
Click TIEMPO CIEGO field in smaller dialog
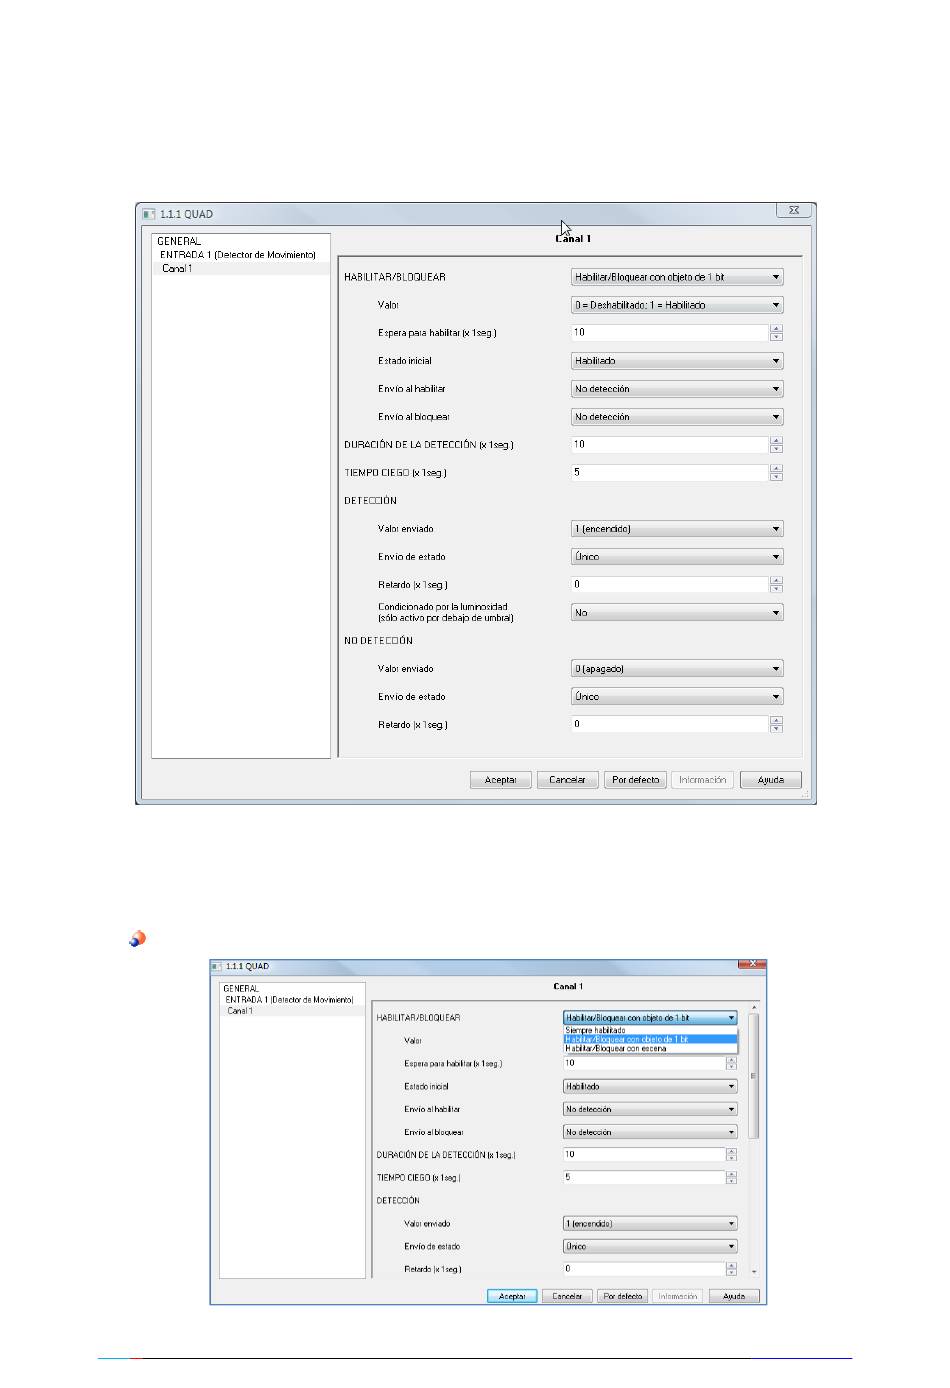[x=644, y=1178]
